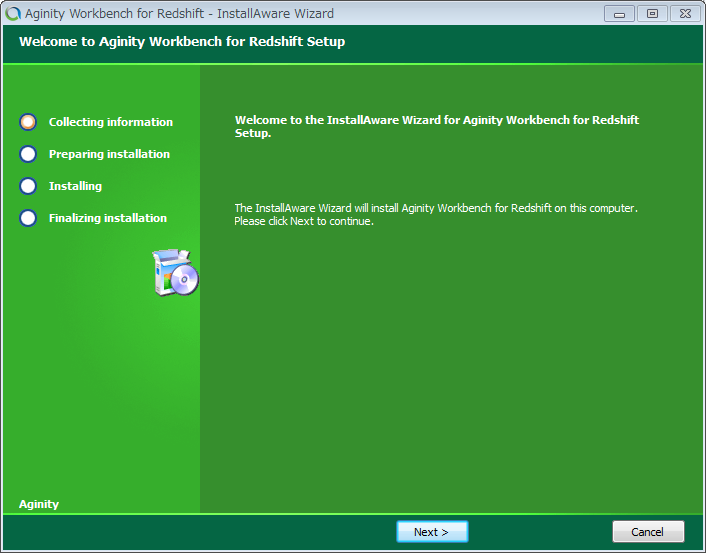Click the Preparing installation step circle
706x553 pixels.
tap(28, 154)
